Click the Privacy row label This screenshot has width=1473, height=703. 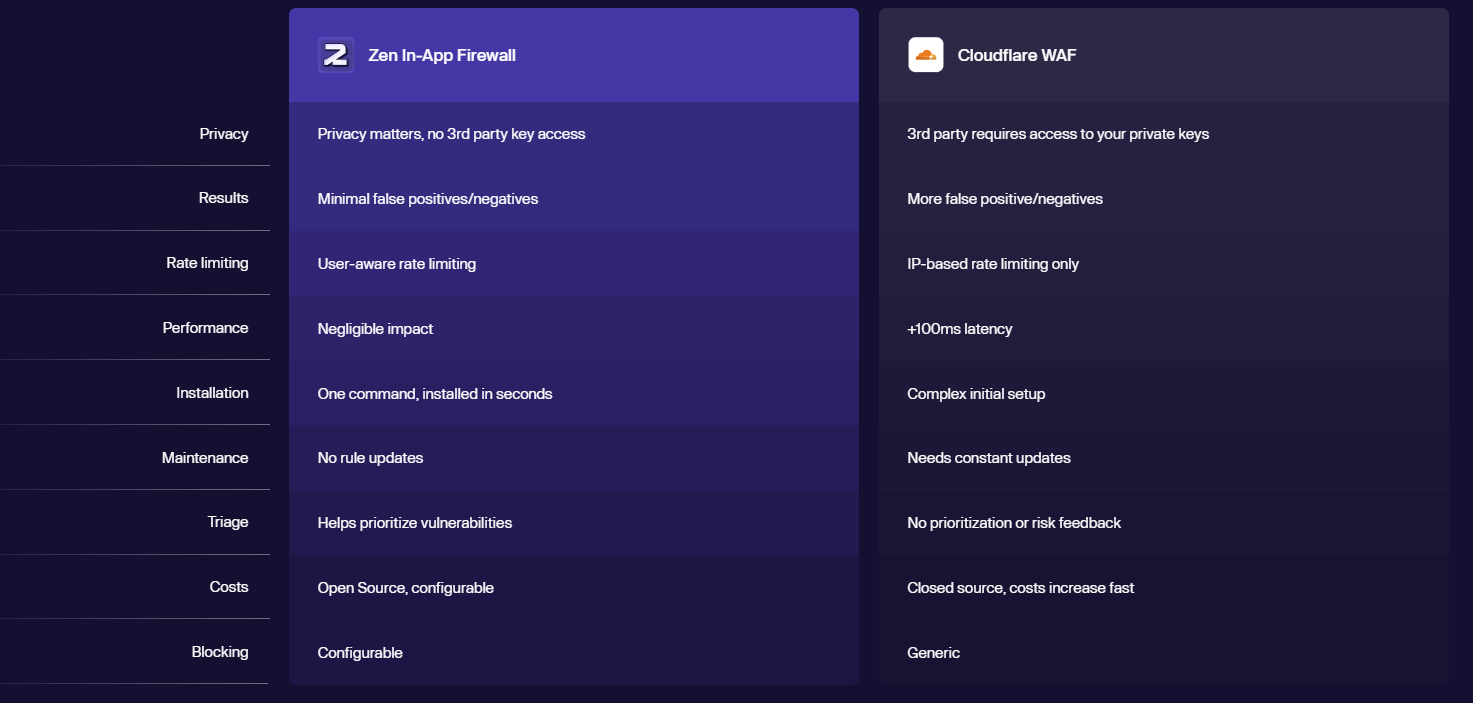coord(224,134)
